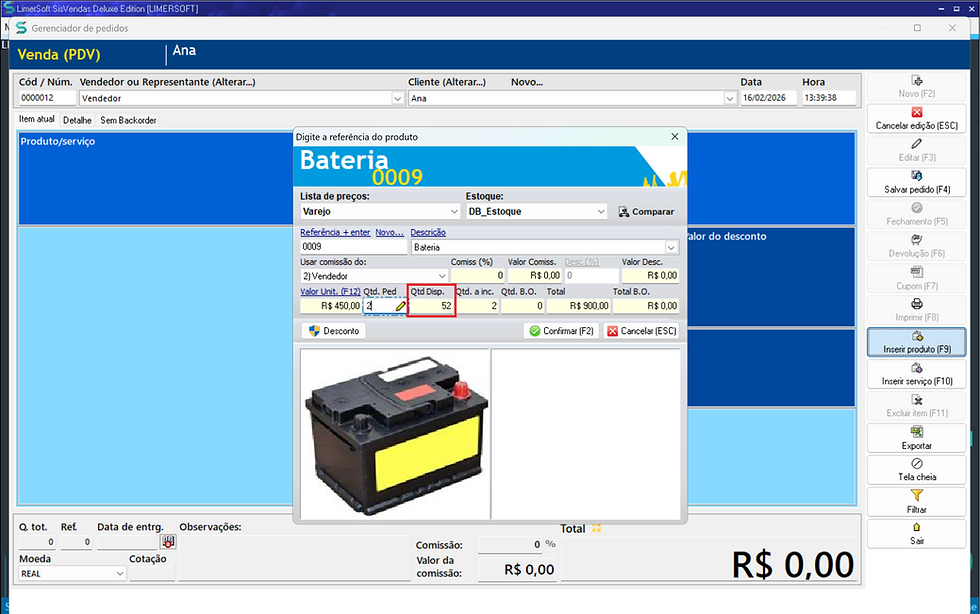Open the calendar icon next to Data de entrg.
Viewport: 980px width, 614px height.
click(x=168, y=541)
